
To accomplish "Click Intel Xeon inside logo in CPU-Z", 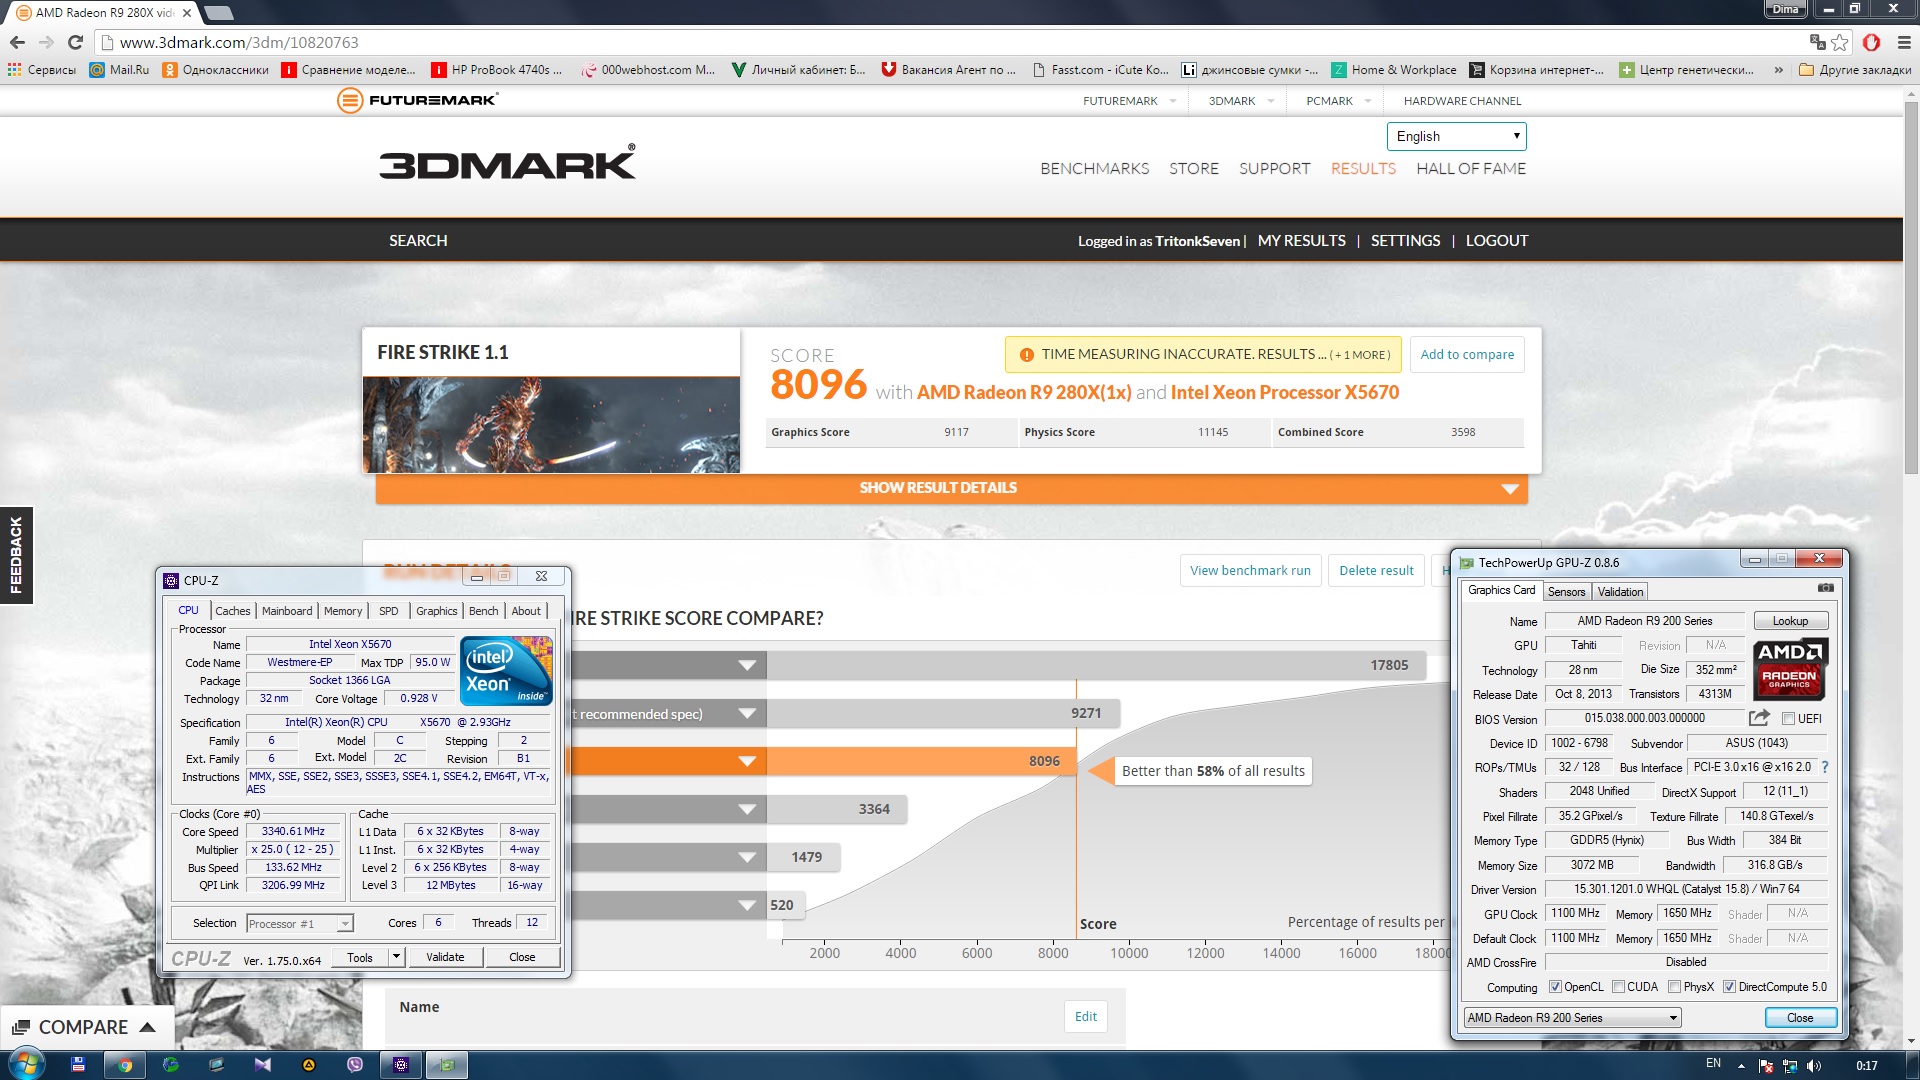I will [x=505, y=671].
